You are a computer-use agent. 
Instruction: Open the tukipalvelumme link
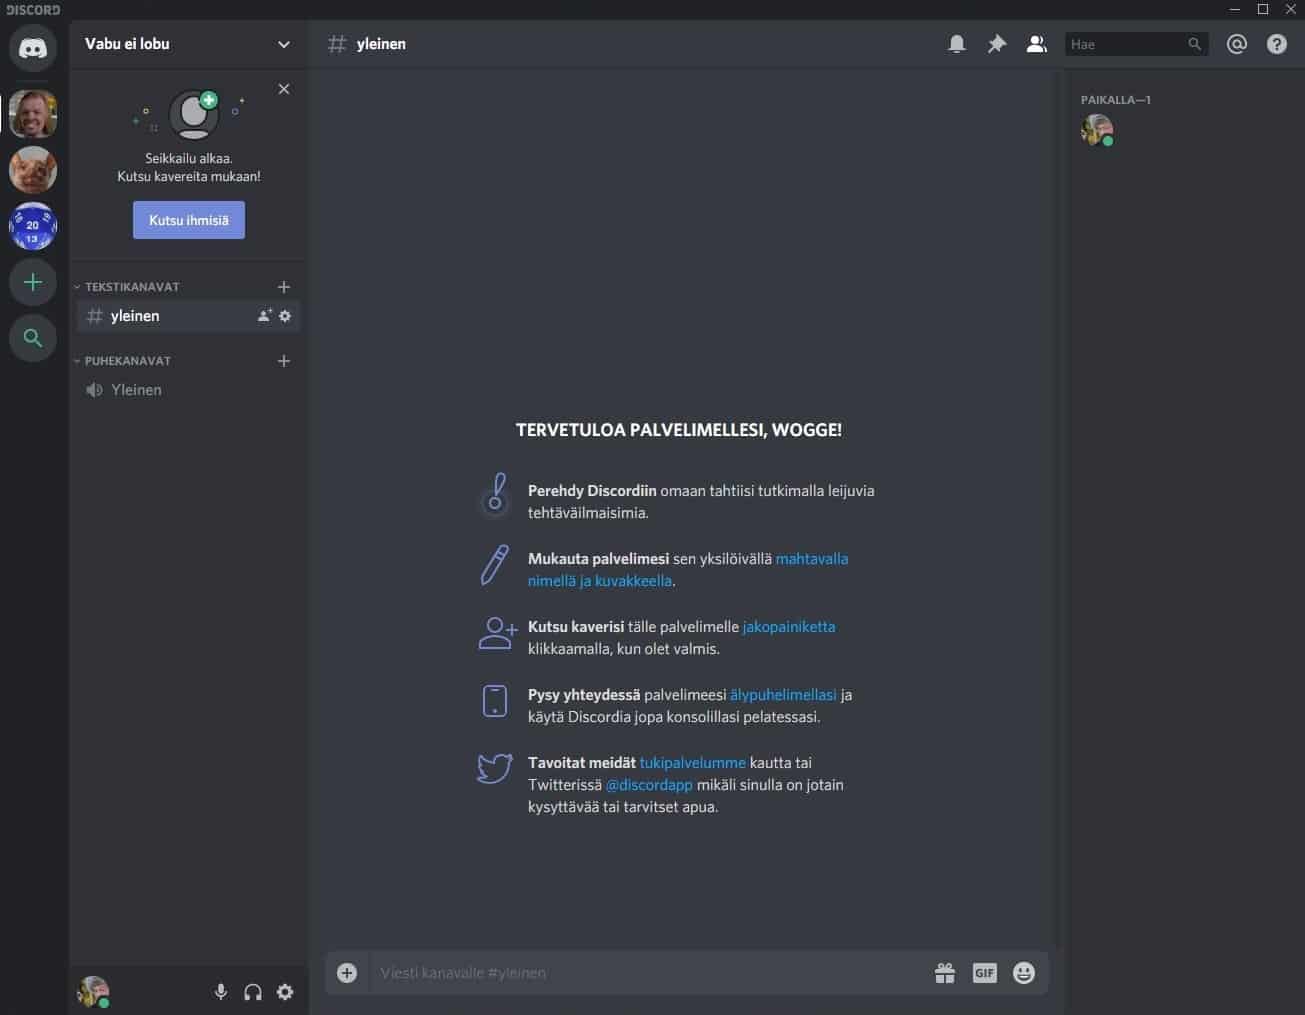point(692,763)
